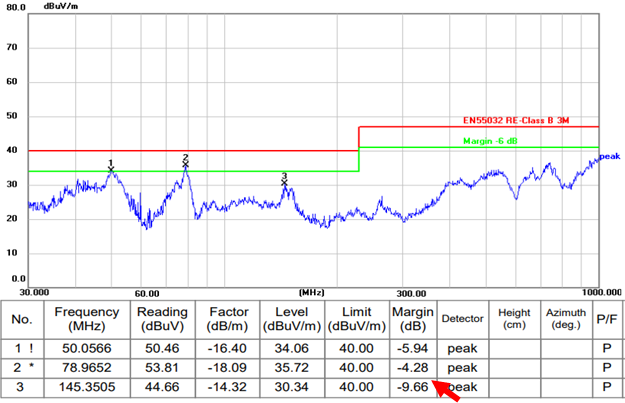This screenshot has height=403, width=625.
Task: Click the row number cell '3'
Action: coord(20,387)
